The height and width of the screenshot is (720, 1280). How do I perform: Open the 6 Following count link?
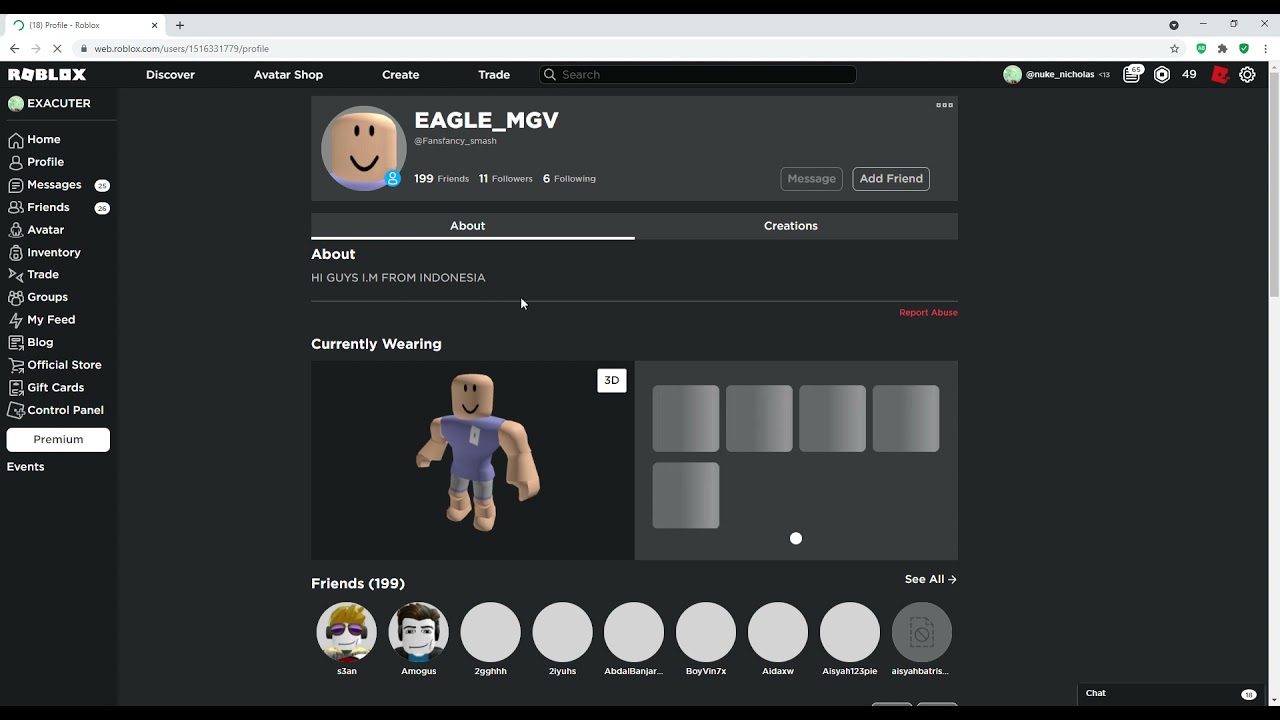click(x=569, y=179)
